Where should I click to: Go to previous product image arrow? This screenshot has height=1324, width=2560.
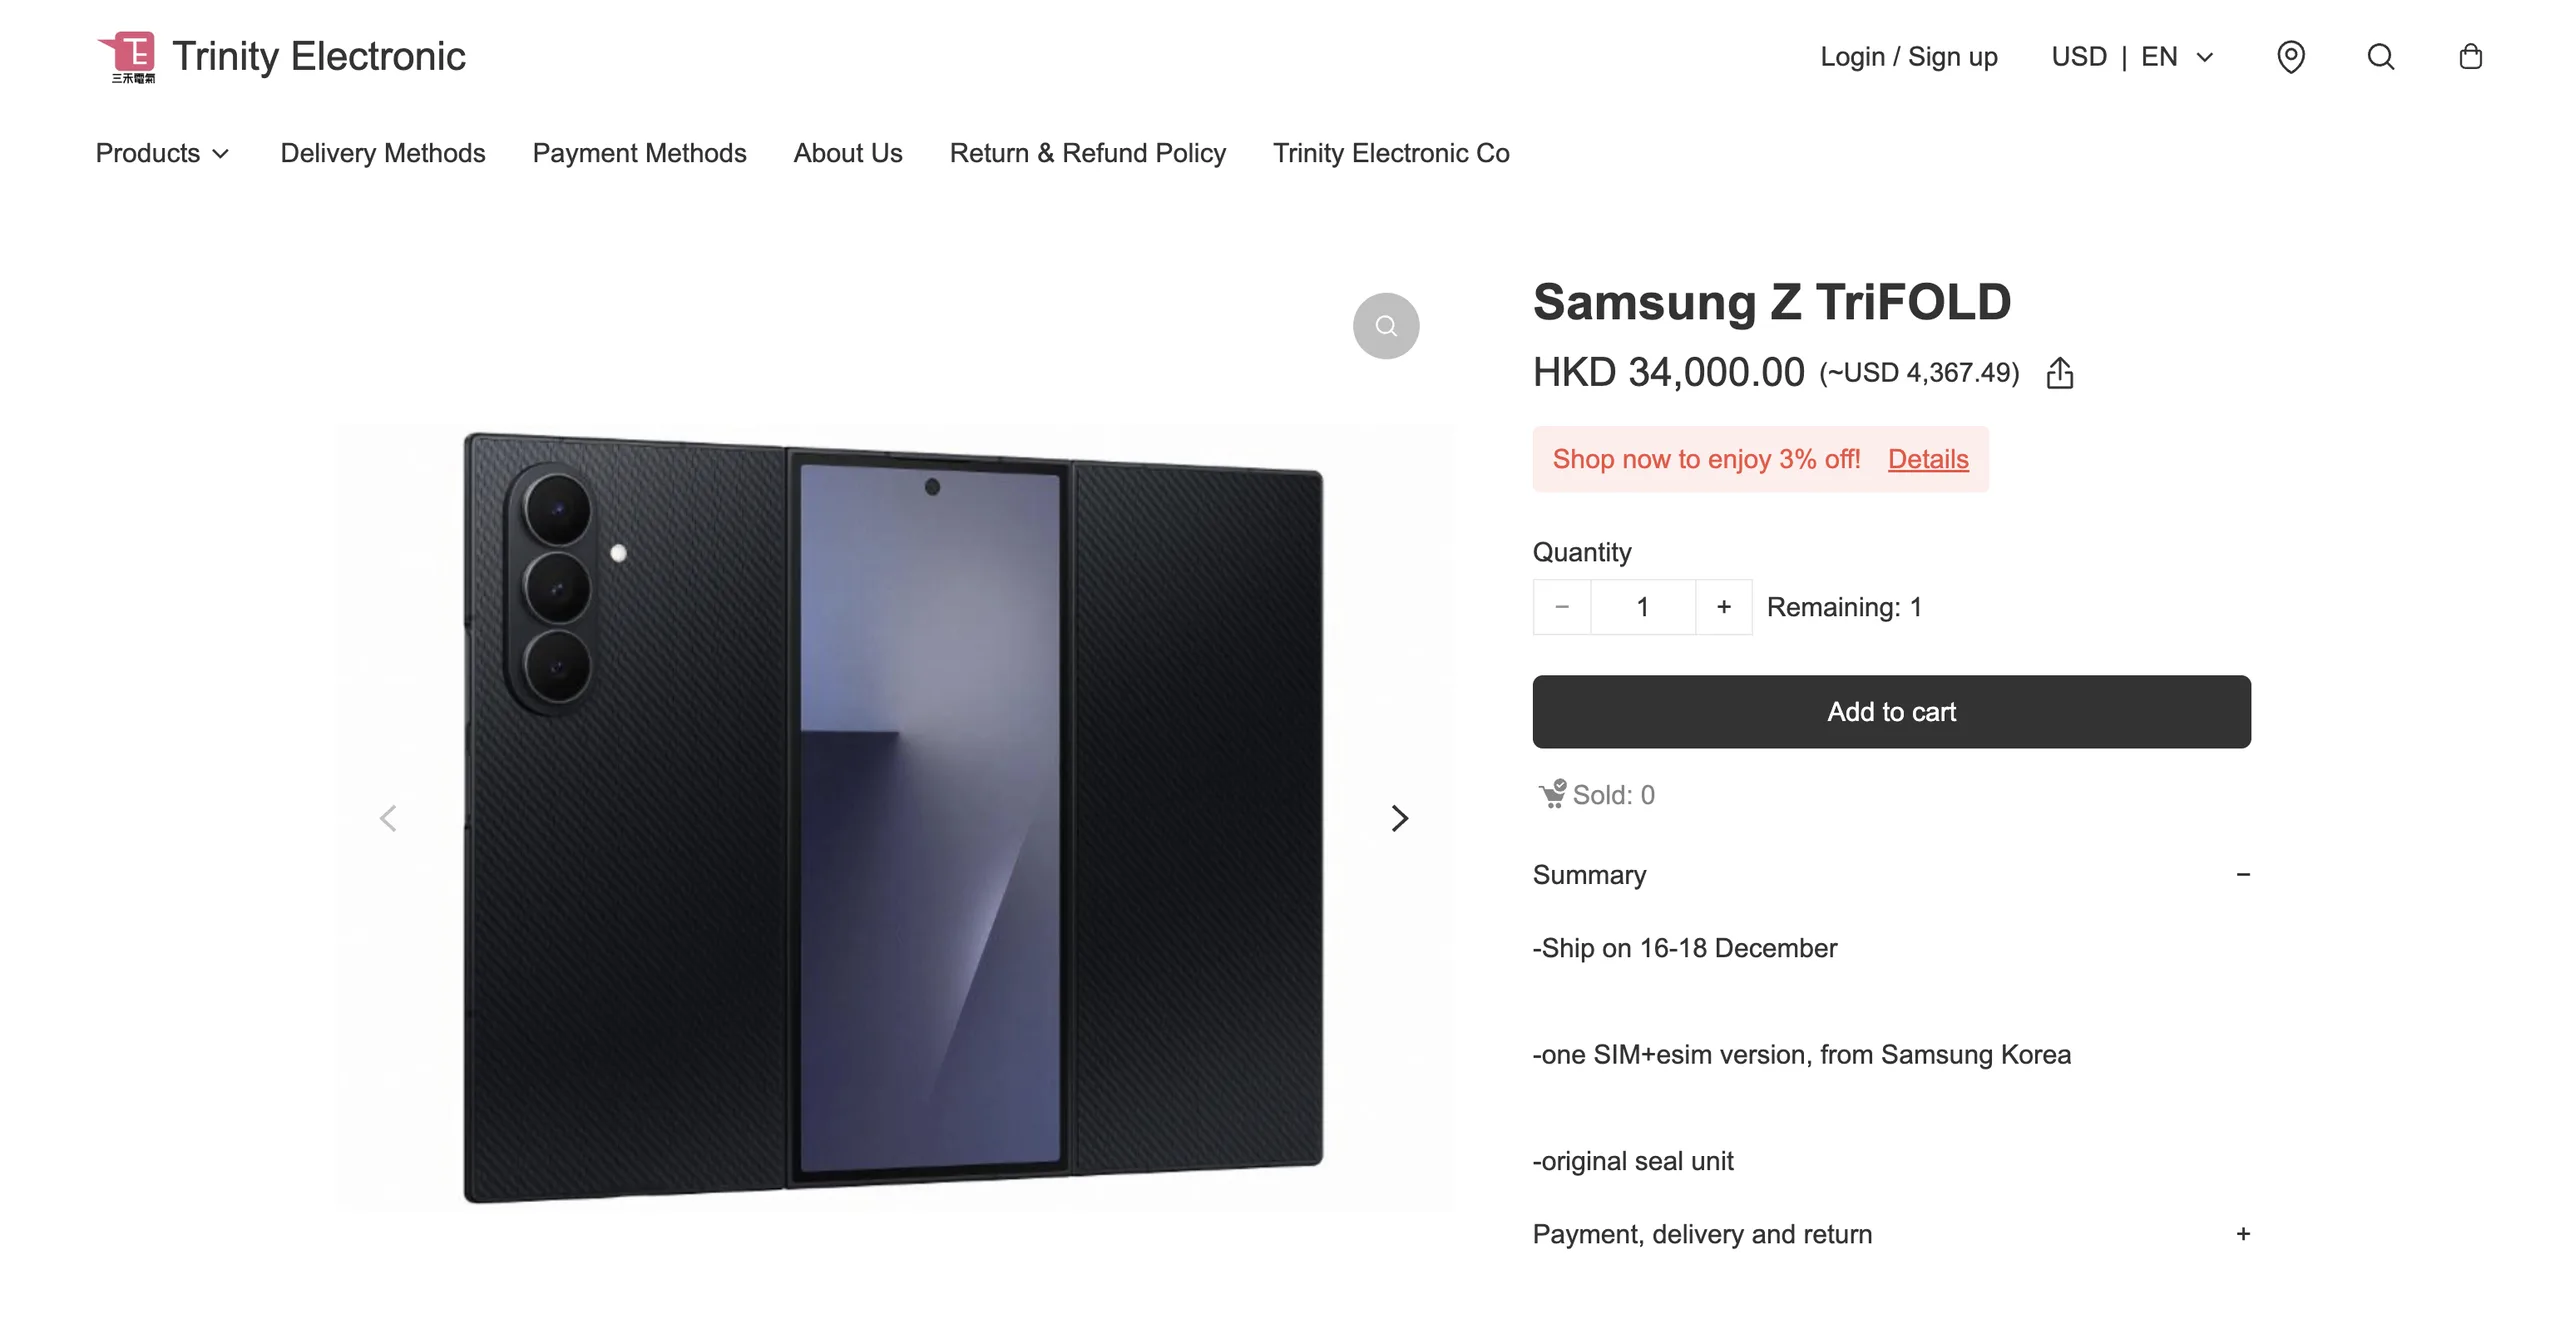tap(388, 819)
